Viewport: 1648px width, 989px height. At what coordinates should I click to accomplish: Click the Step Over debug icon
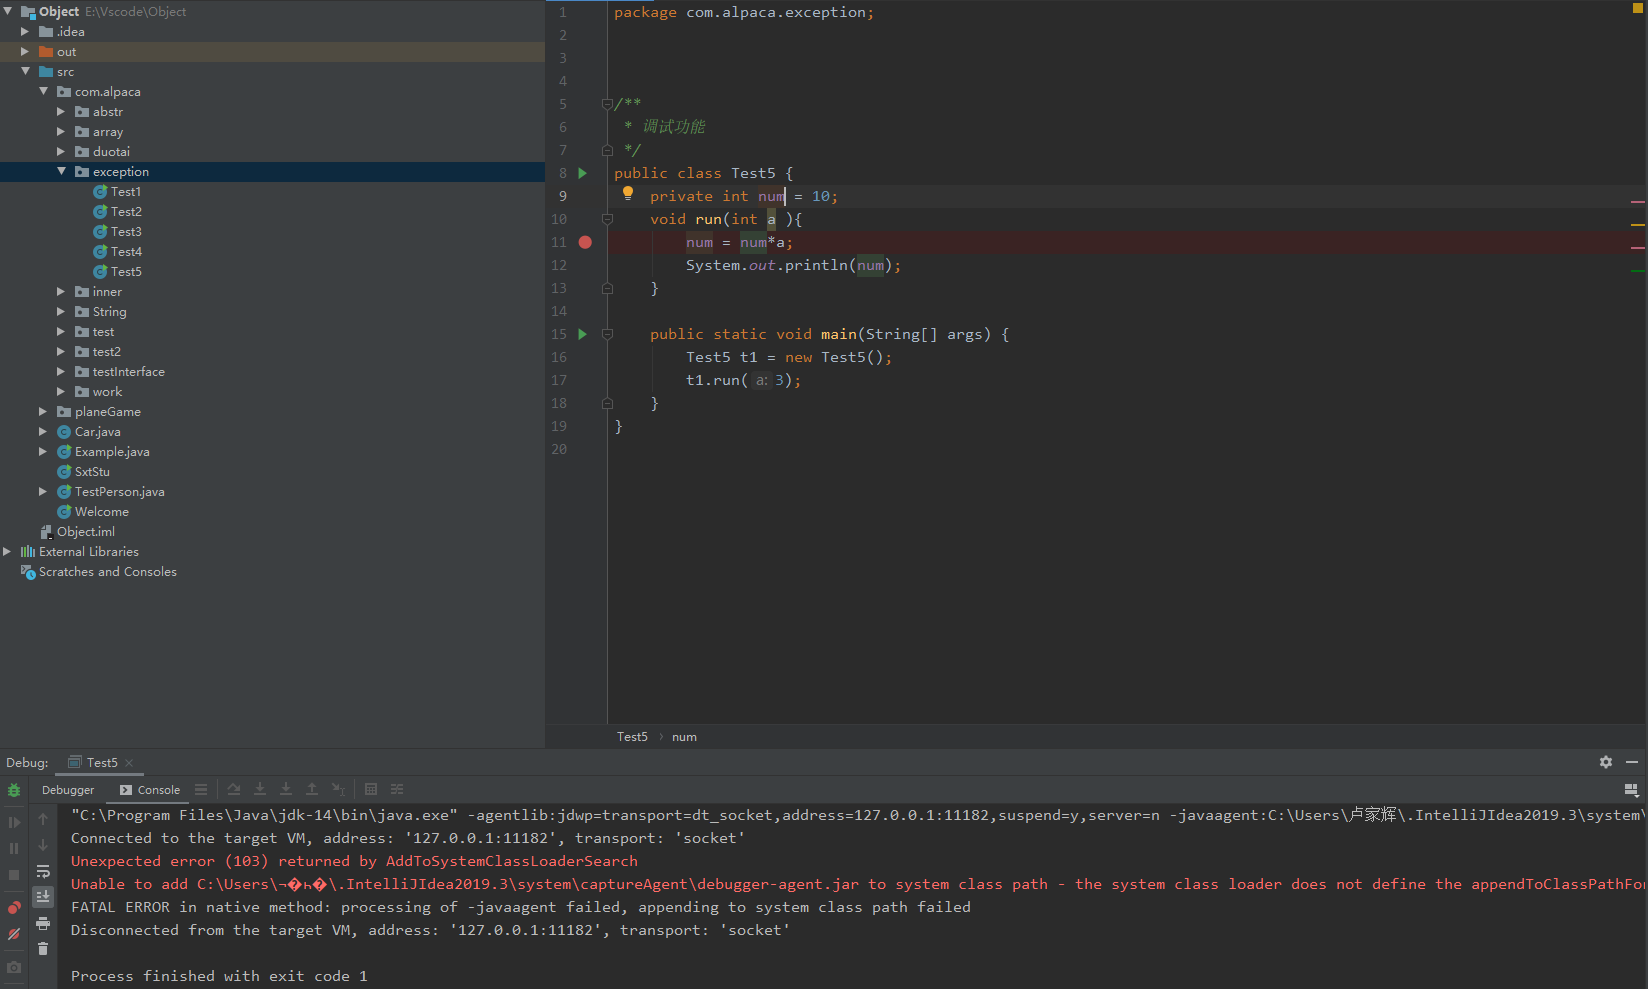click(234, 789)
